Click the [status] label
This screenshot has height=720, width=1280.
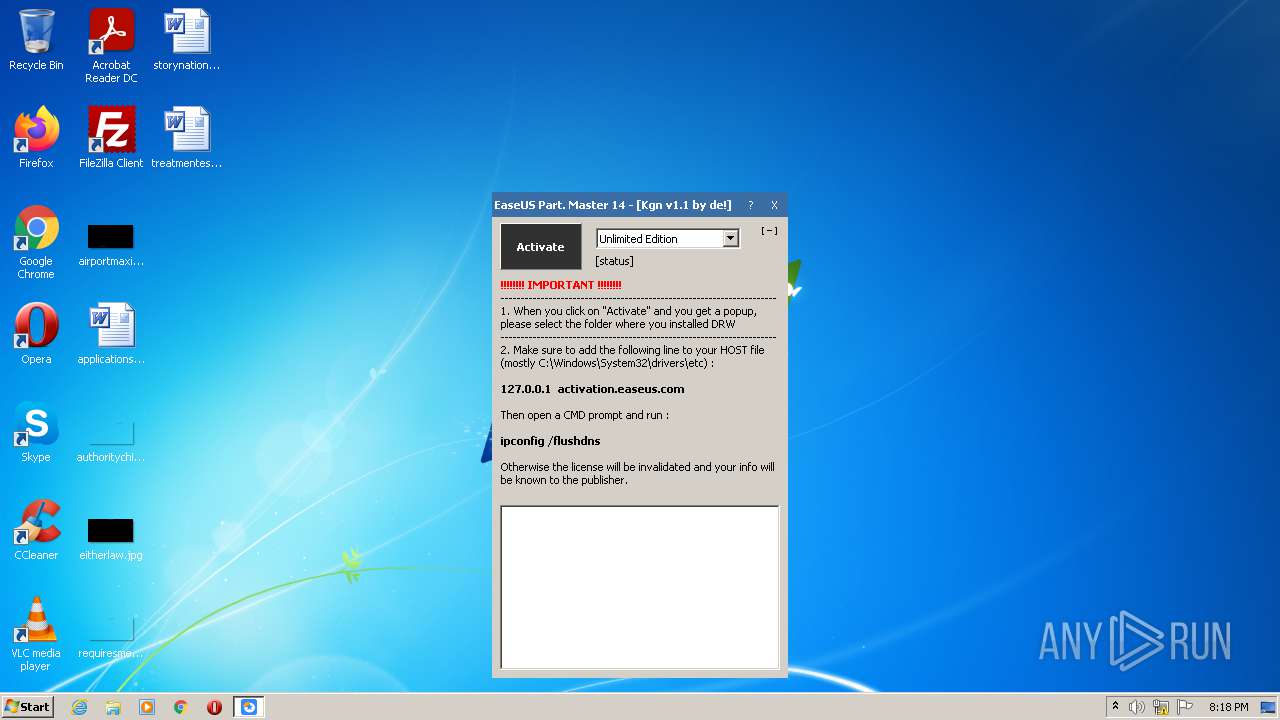tap(614, 261)
